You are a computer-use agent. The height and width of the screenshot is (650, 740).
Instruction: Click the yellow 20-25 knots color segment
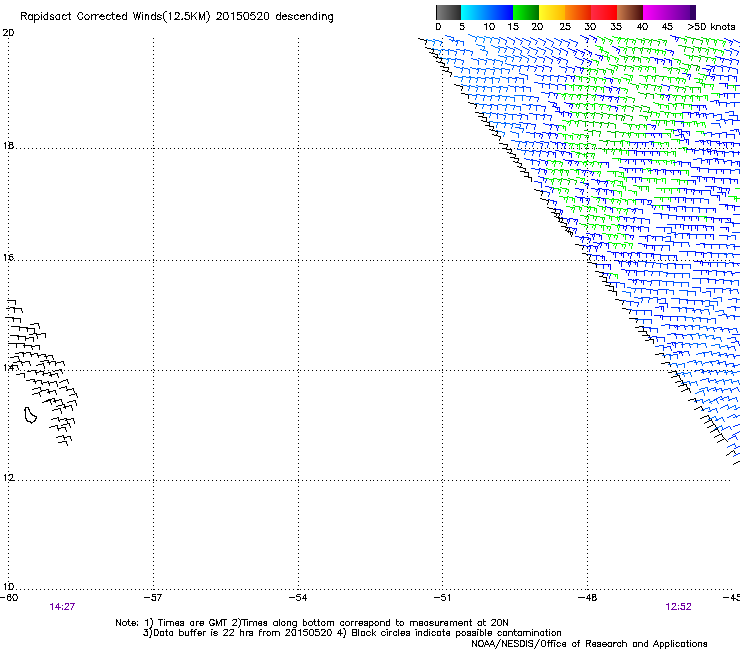pyautogui.click(x=552, y=12)
